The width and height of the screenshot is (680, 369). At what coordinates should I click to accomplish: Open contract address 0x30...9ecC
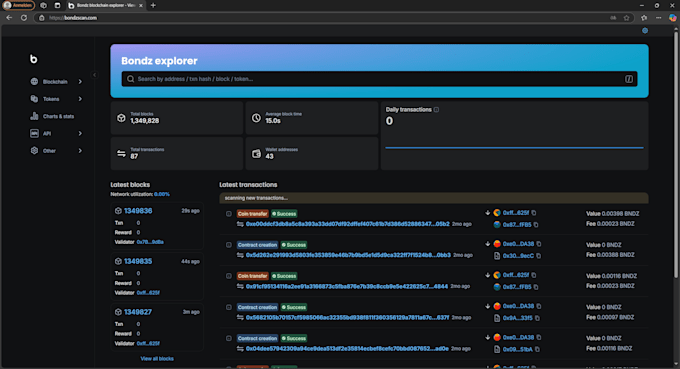coord(518,256)
